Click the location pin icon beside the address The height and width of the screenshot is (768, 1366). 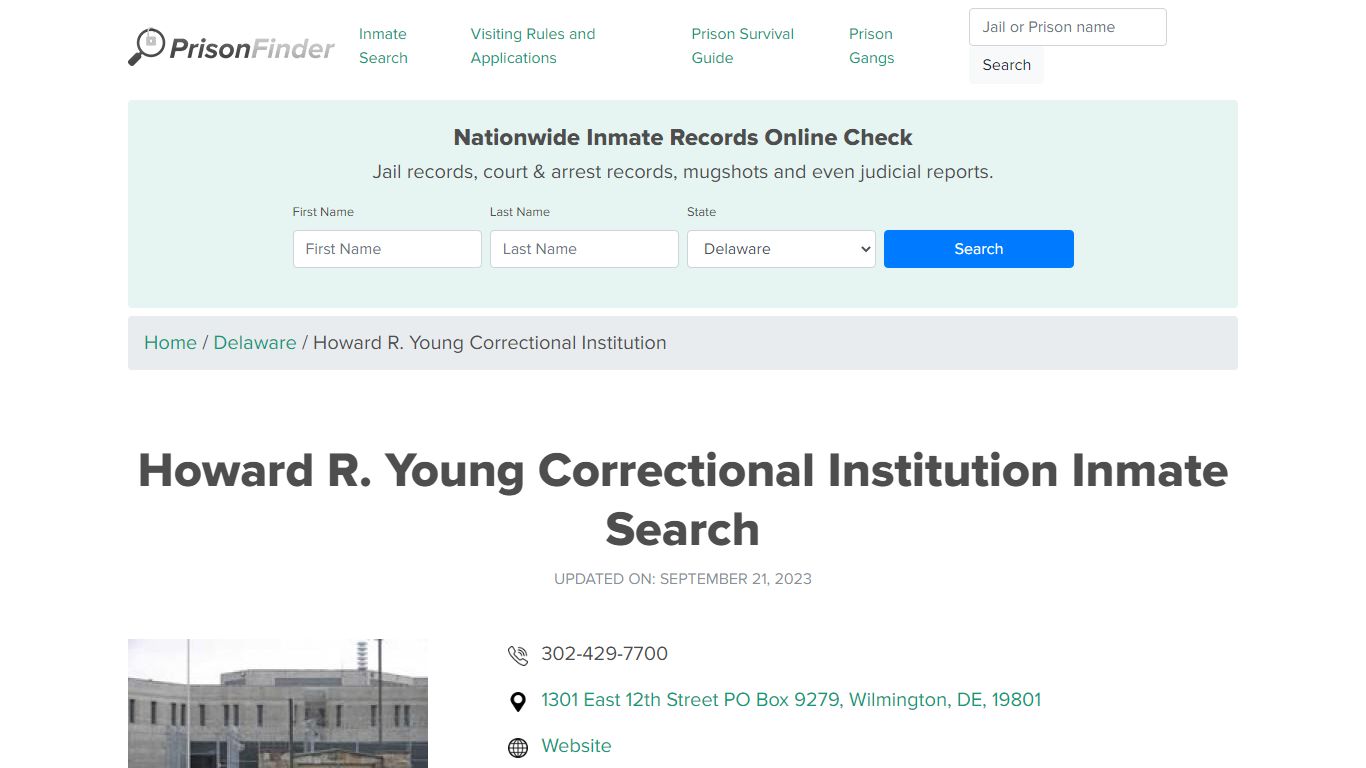tap(518, 701)
